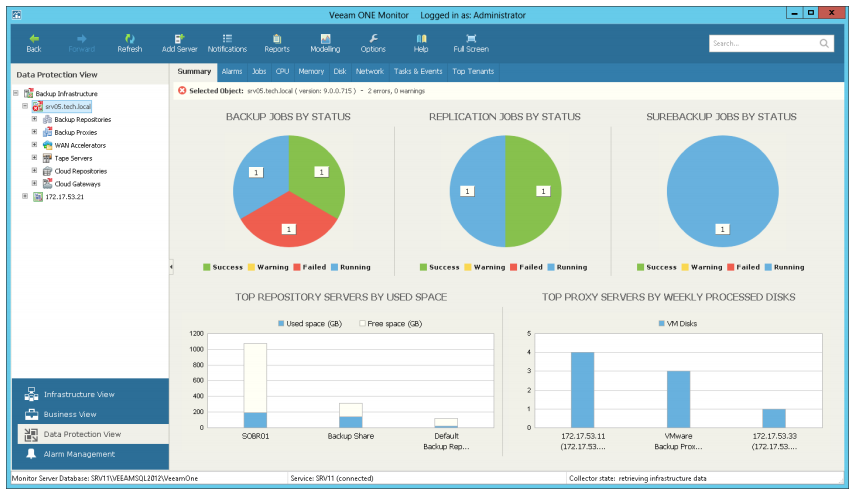Expand the Backup Proxies node
The image size is (856, 493).
[34, 132]
